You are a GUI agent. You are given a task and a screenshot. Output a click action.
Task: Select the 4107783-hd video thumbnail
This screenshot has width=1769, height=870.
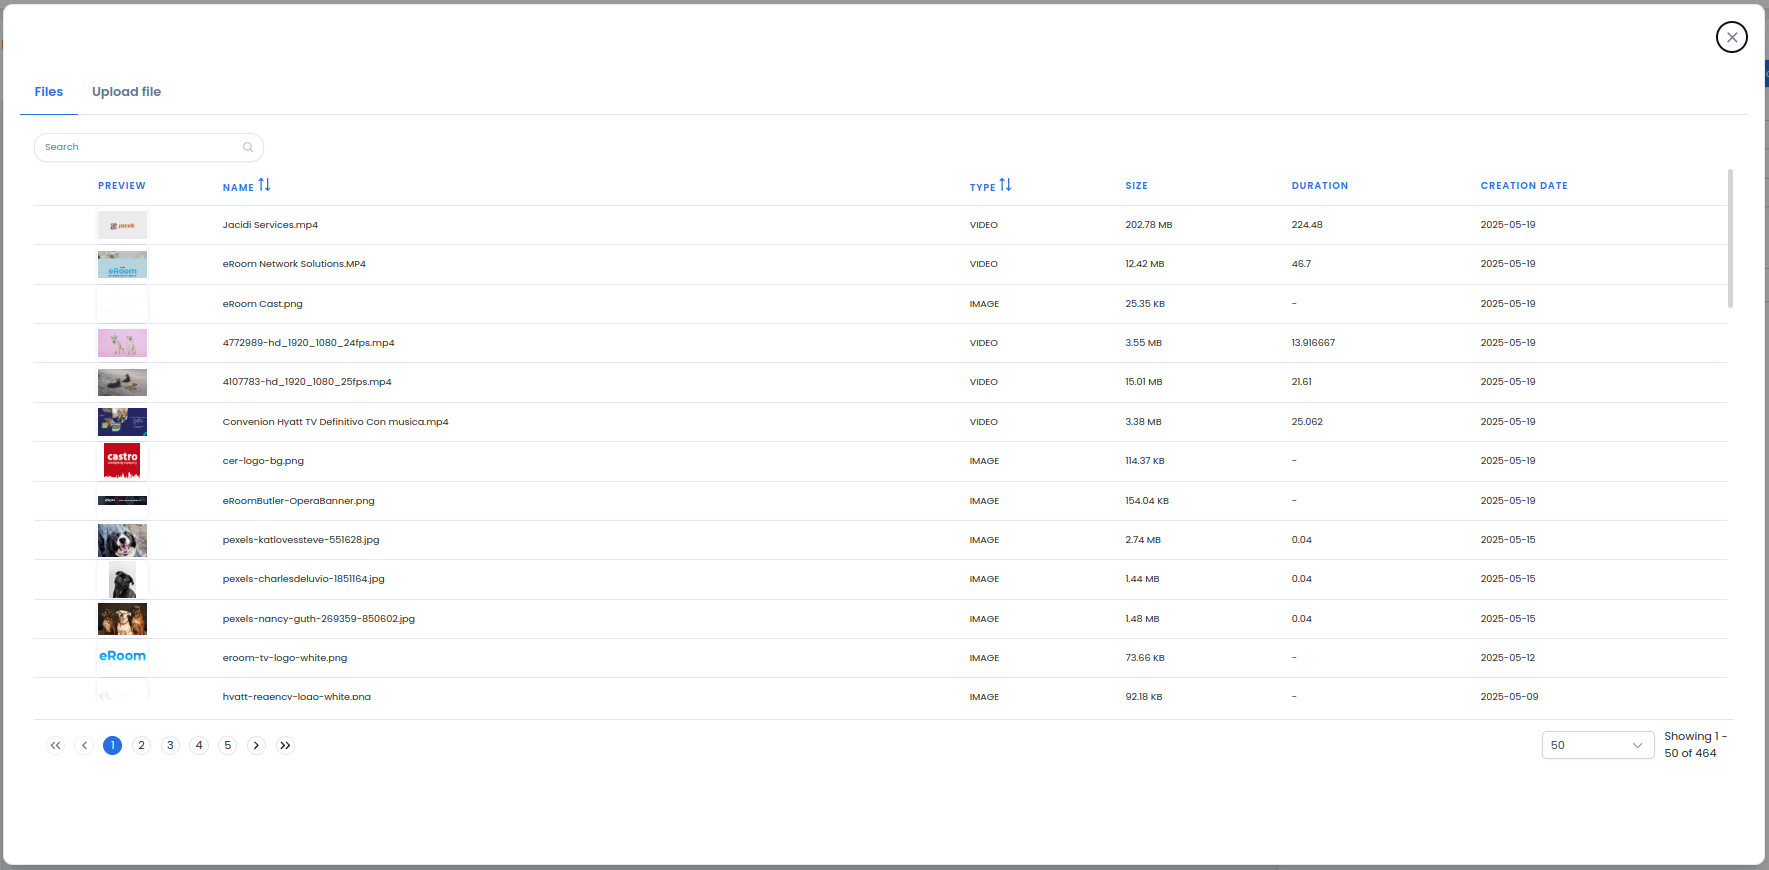(122, 382)
